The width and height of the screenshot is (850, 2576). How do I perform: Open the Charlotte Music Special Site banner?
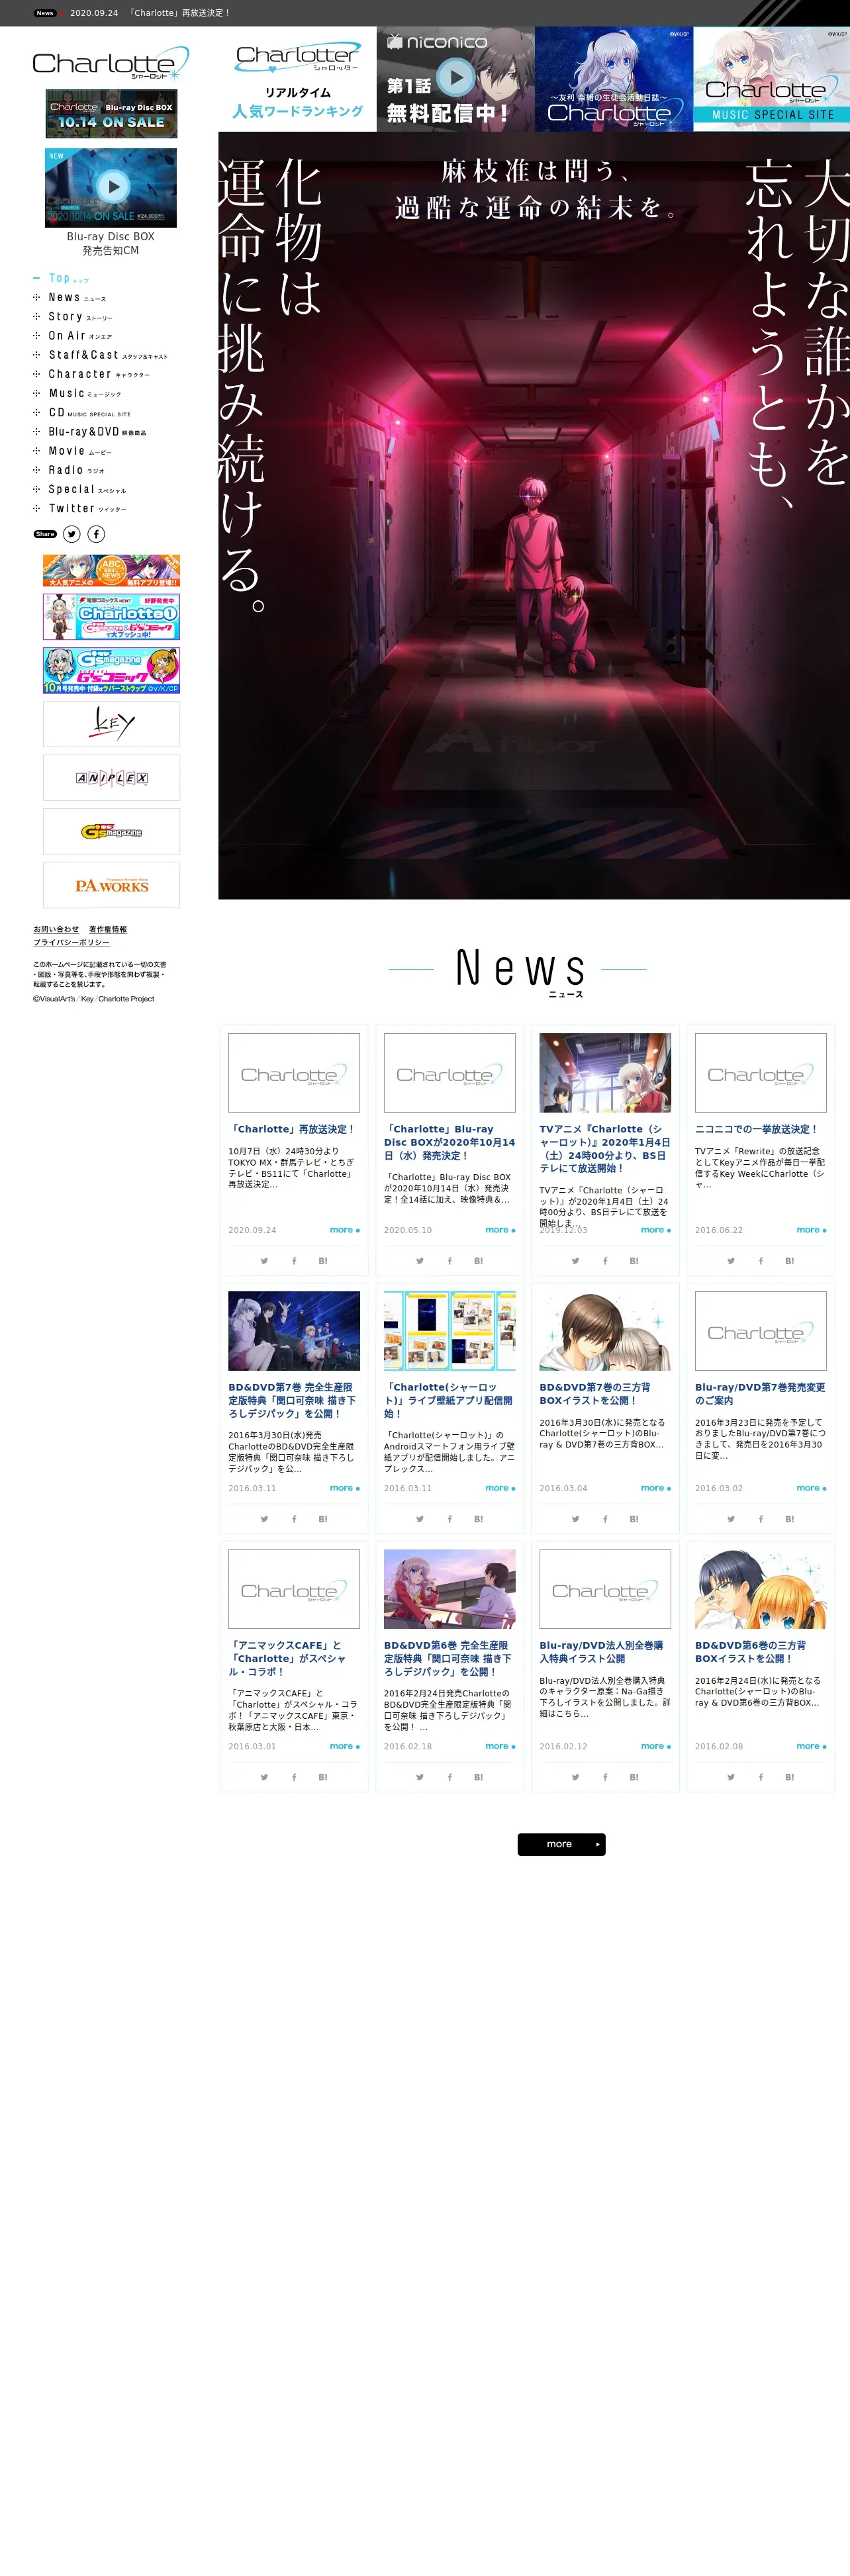point(772,79)
